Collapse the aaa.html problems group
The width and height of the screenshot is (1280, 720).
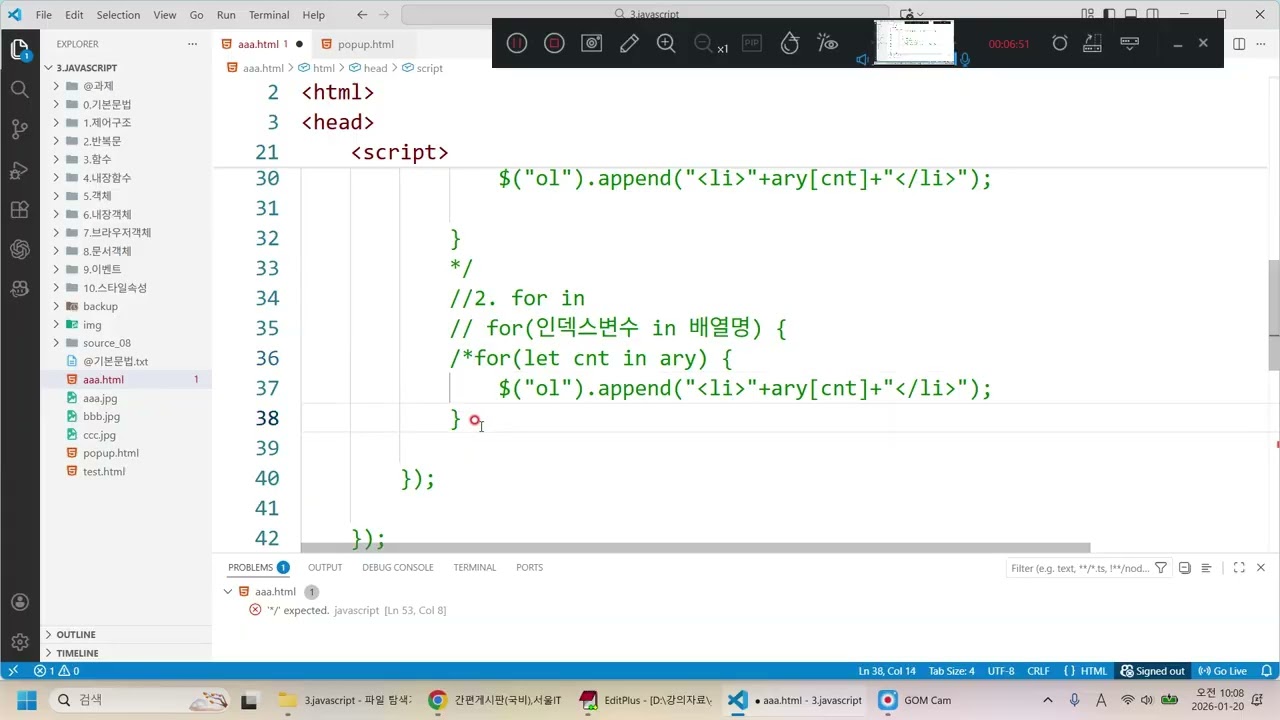228,592
